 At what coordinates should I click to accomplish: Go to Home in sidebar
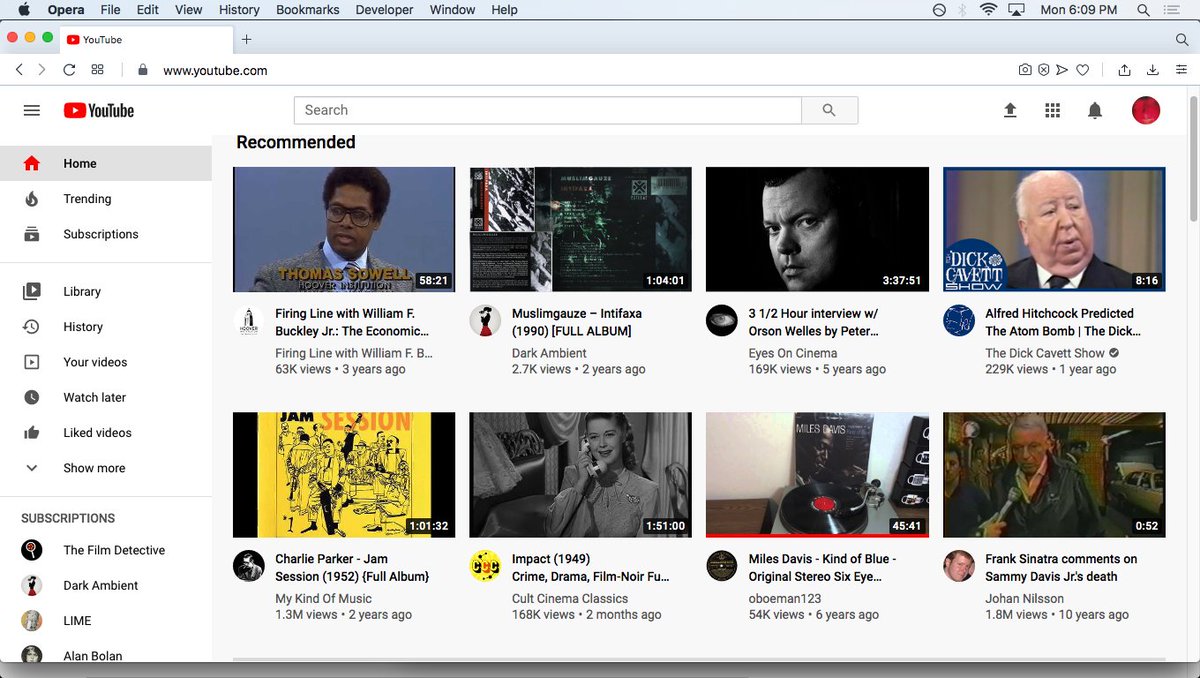point(106,164)
